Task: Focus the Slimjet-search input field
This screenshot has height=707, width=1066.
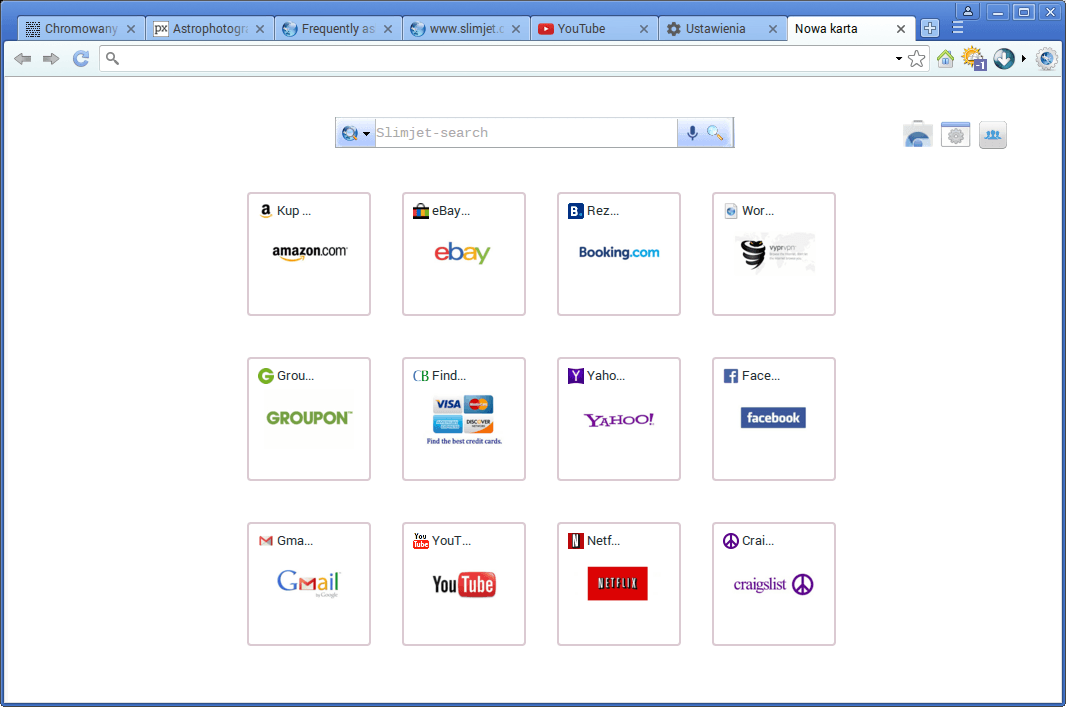Action: [526, 133]
